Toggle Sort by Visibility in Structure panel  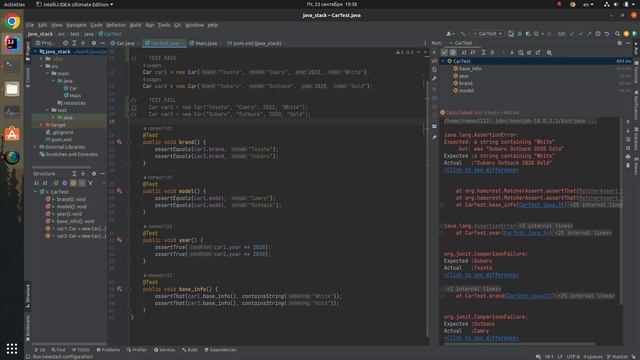[37, 183]
